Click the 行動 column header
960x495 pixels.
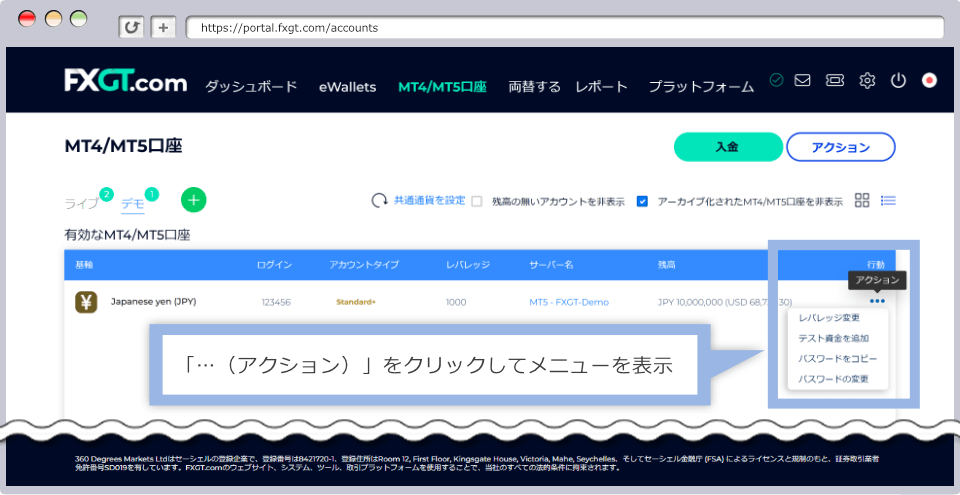click(876, 265)
